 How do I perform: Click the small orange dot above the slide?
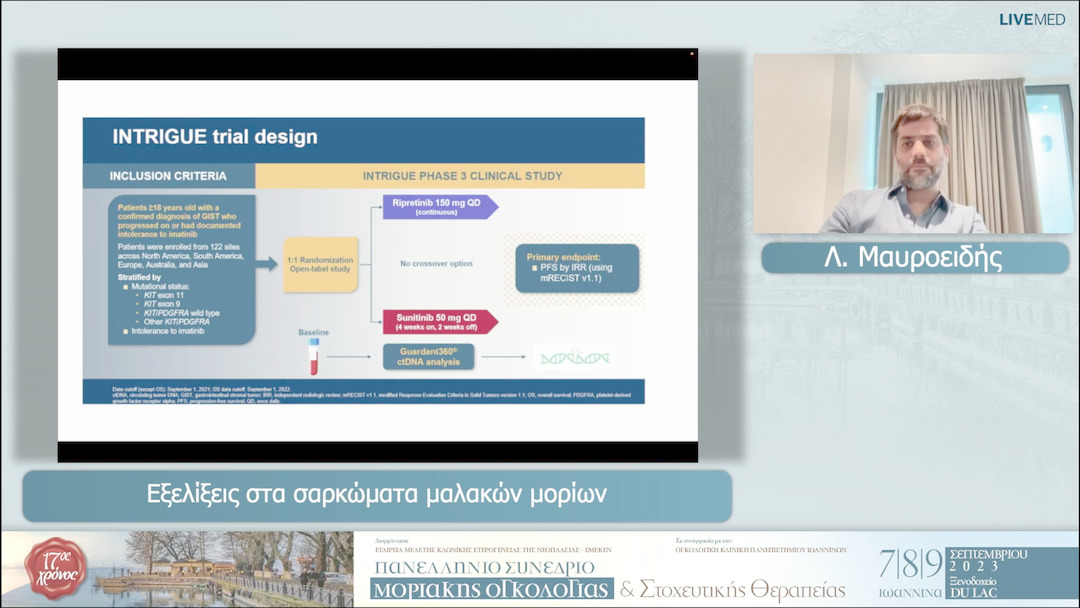692,53
